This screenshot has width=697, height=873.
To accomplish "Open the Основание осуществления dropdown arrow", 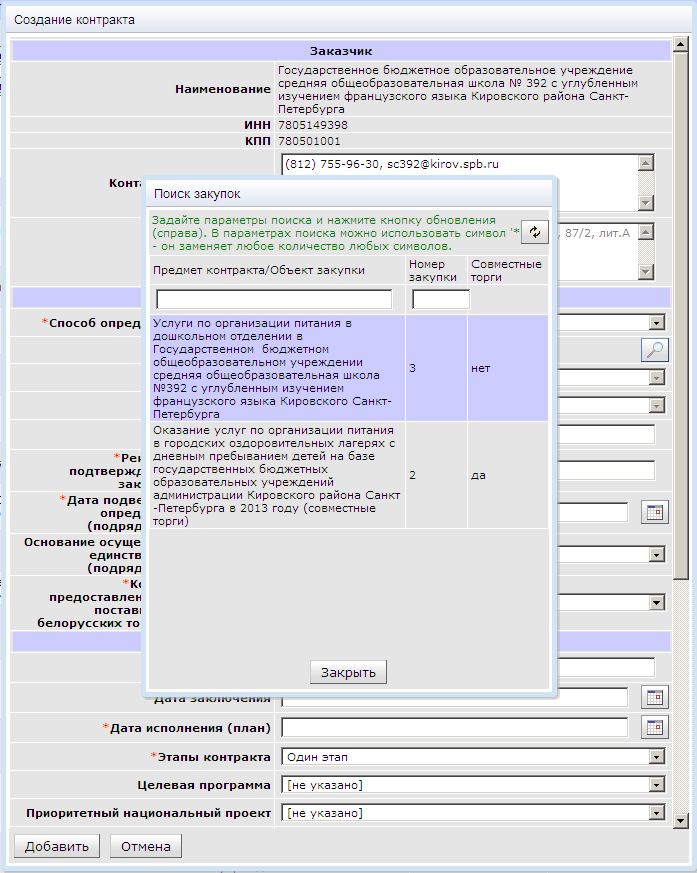I will 657,555.
